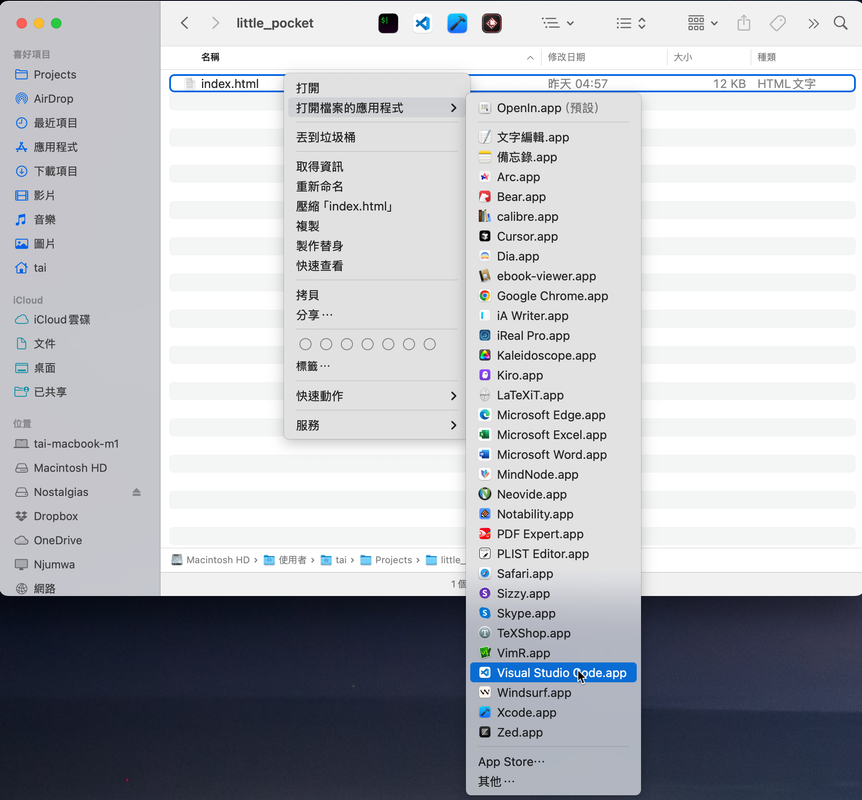Click the tag icon in toolbar
862x800 pixels.
pos(777,23)
